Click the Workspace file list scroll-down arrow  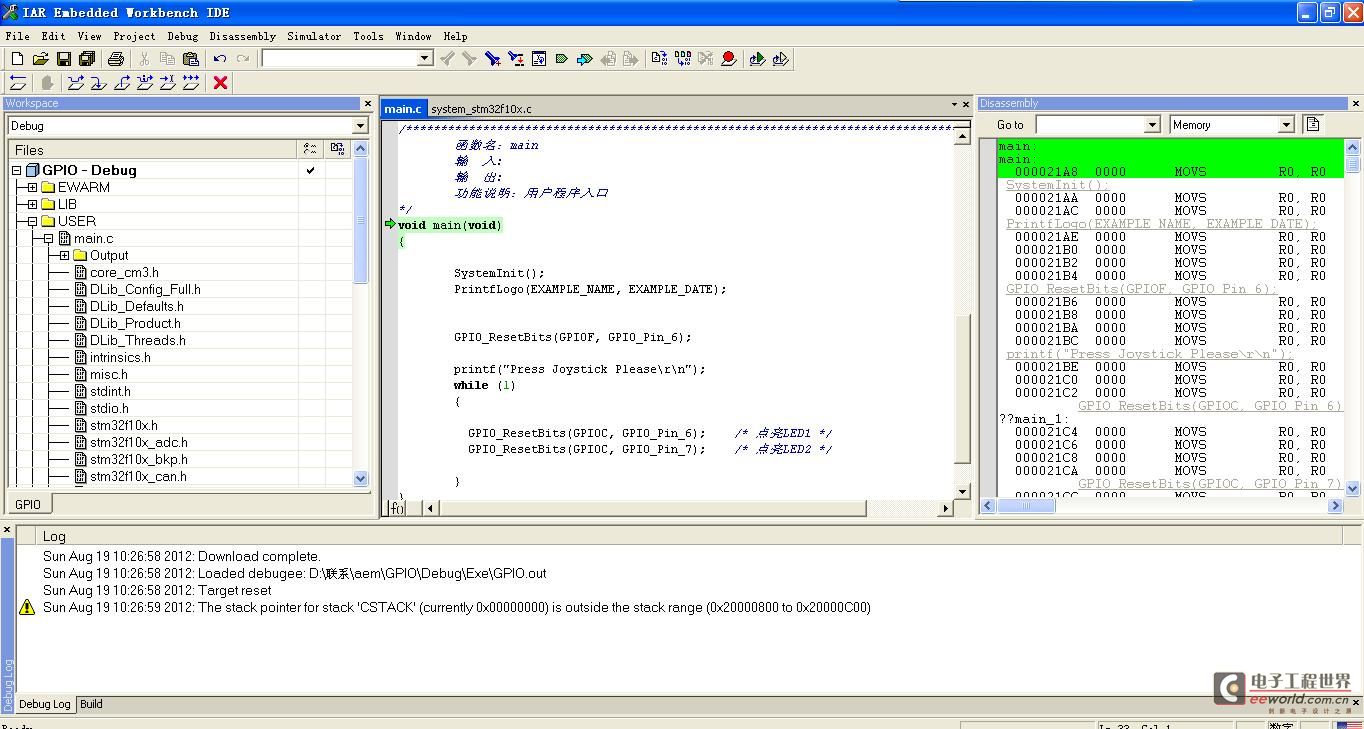tap(361, 478)
